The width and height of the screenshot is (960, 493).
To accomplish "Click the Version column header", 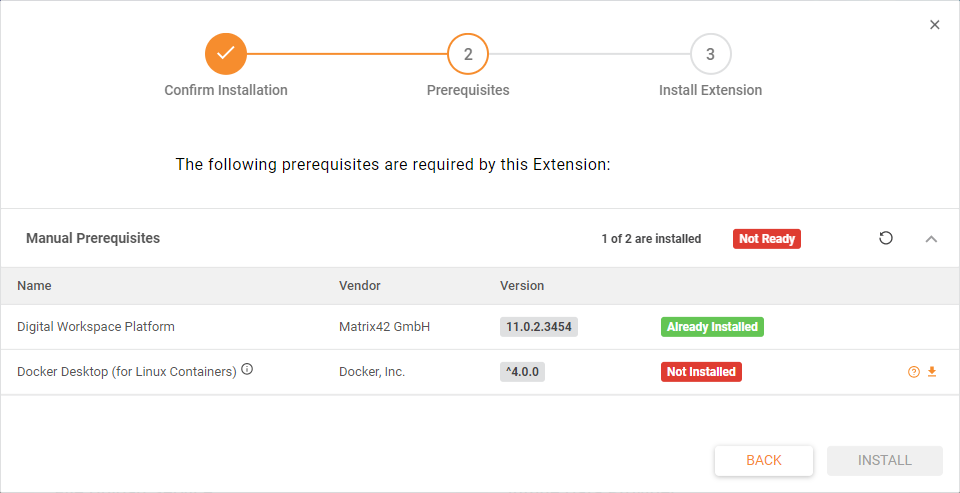I will 522,286.
